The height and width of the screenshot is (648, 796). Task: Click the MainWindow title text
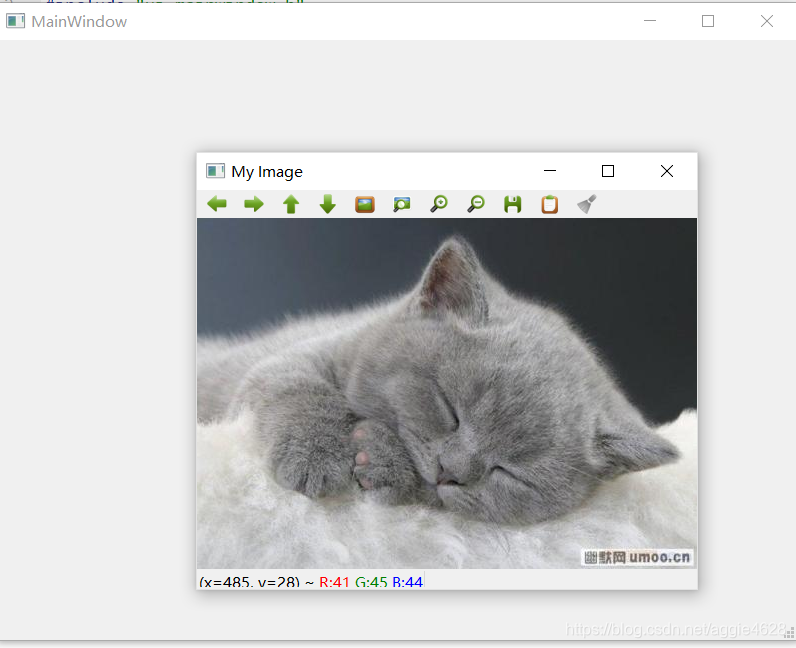79,21
